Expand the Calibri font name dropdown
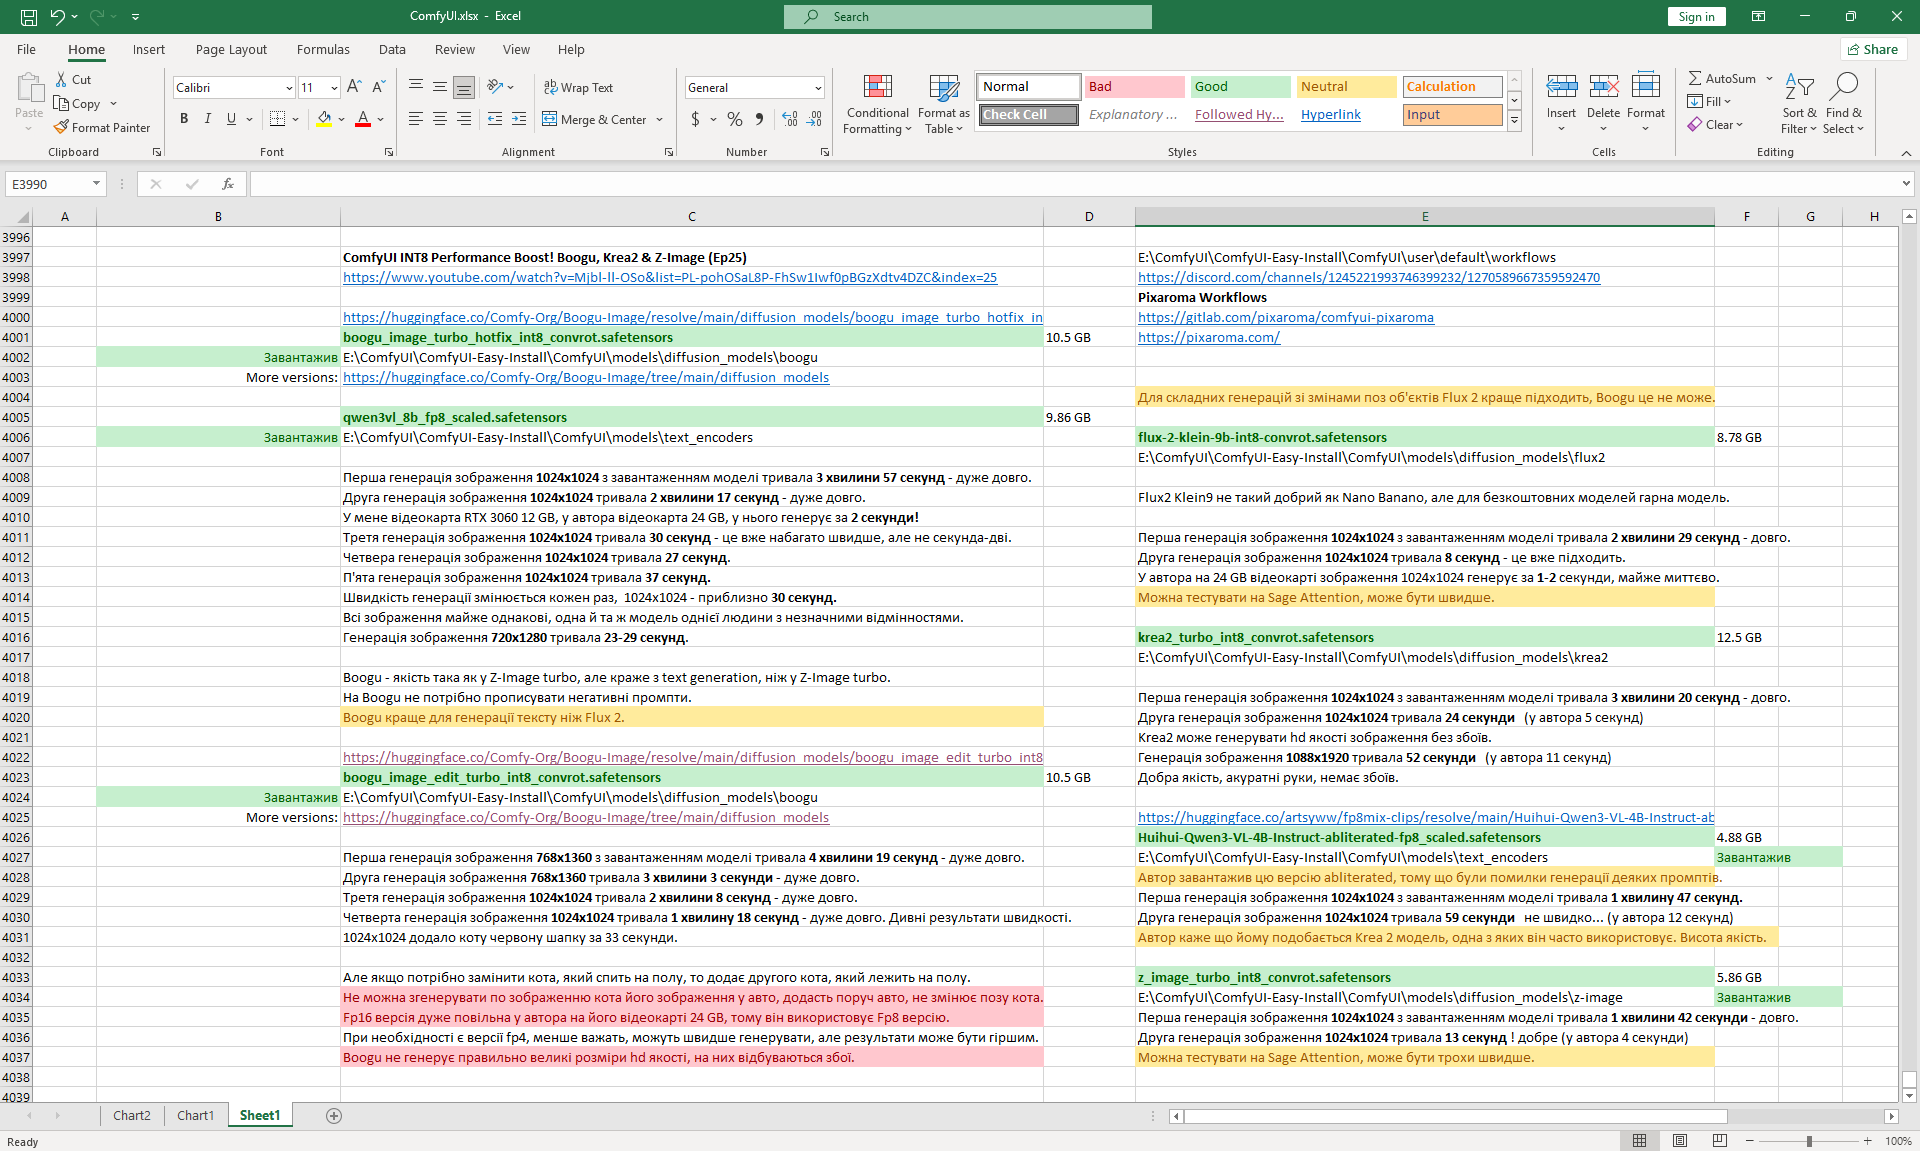Viewport: 1920px width, 1151px height. coord(289,88)
